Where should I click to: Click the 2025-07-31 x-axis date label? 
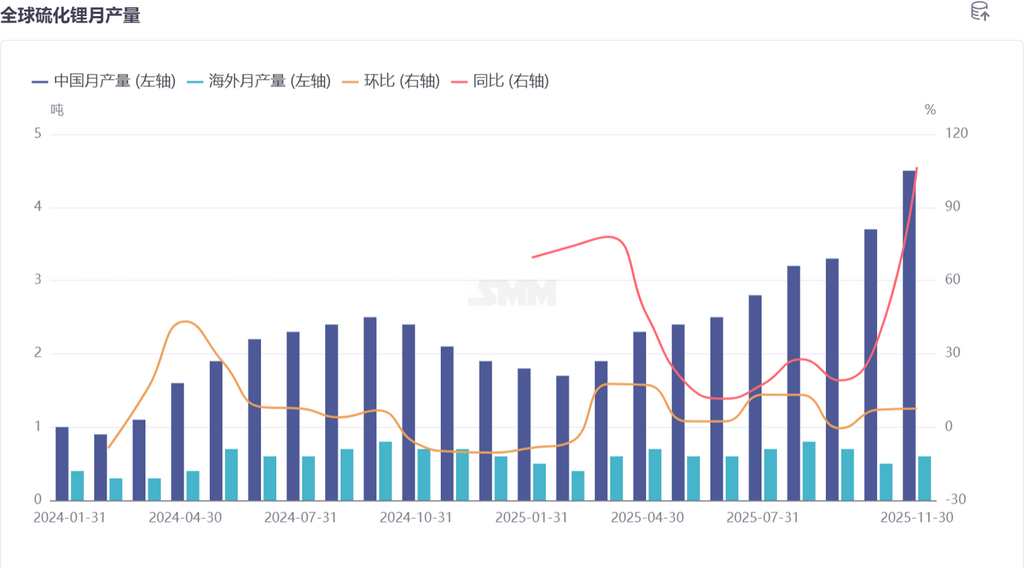pyautogui.click(x=762, y=517)
